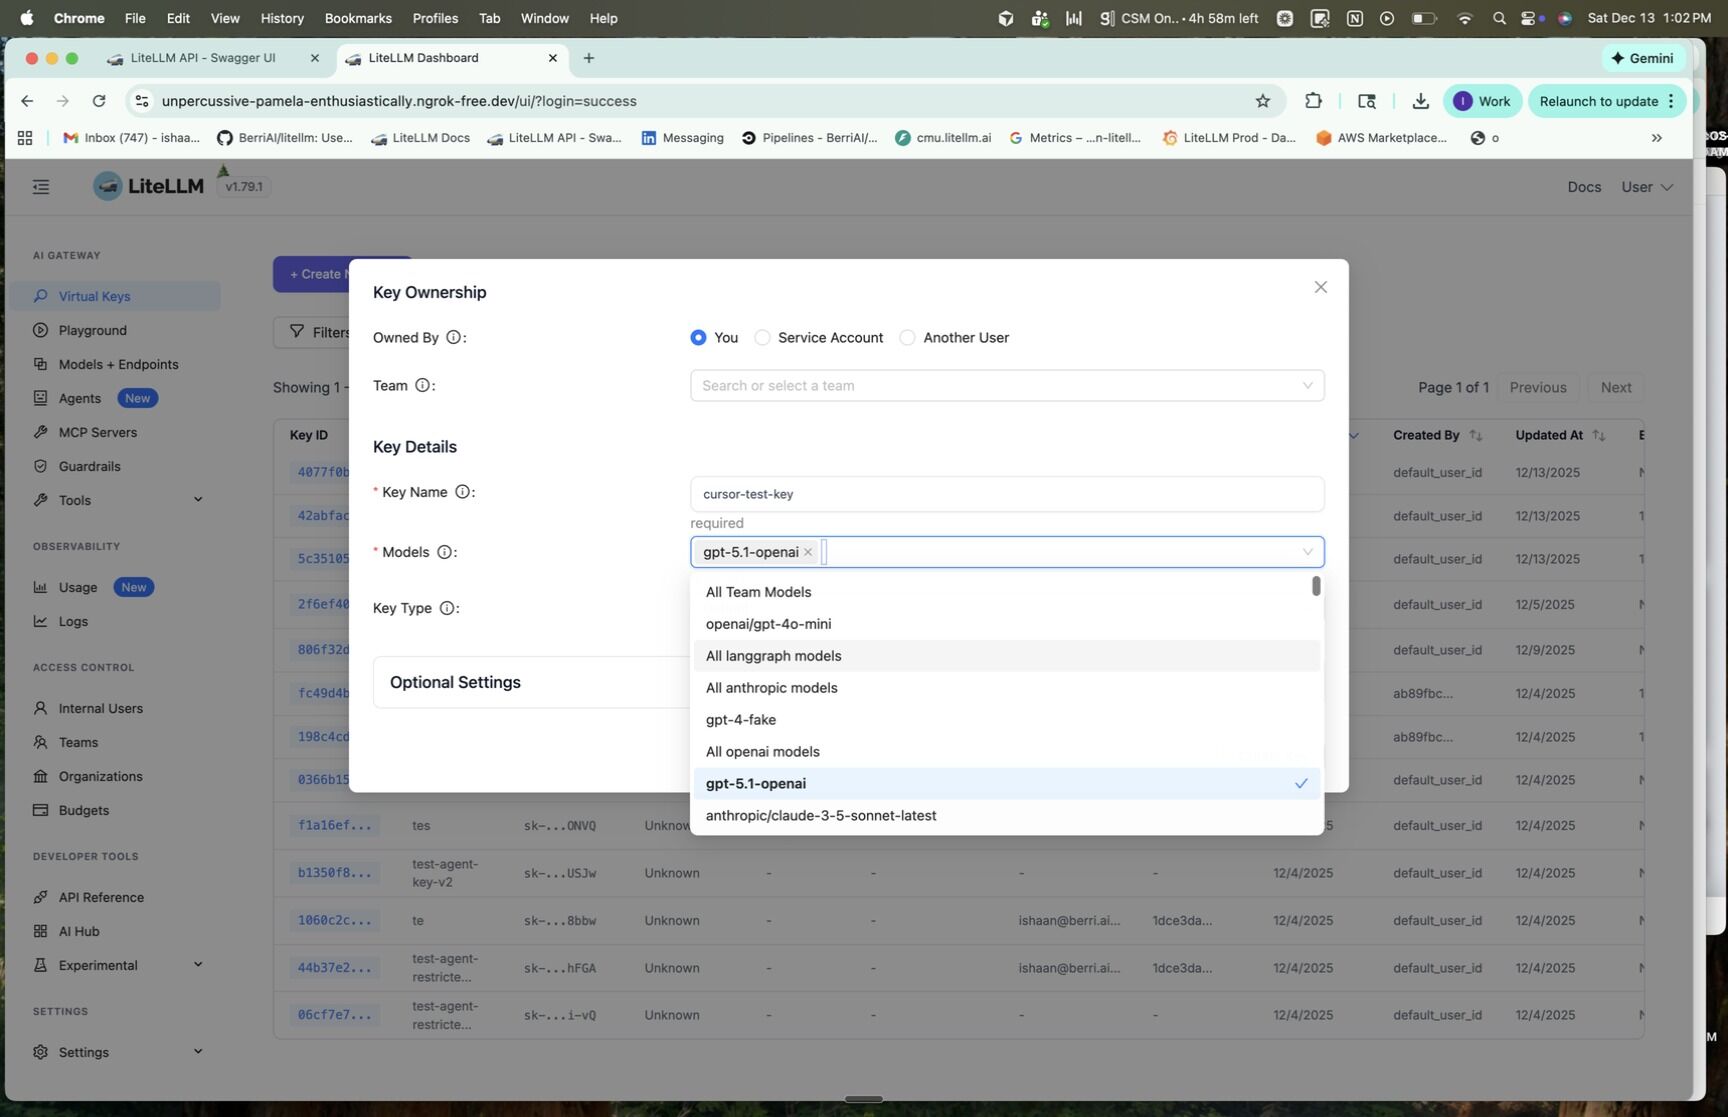Open the Docs link
Viewport: 1728px width, 1117px height.
[1584, 187]
